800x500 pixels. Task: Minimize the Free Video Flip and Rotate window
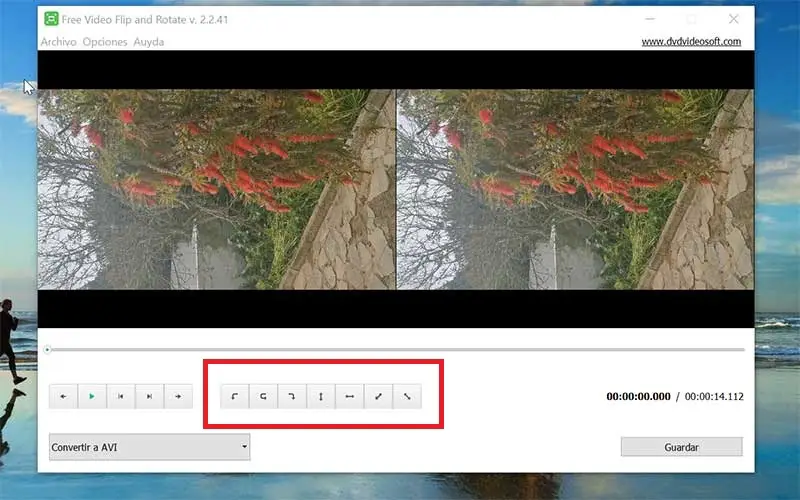(650, 19)
